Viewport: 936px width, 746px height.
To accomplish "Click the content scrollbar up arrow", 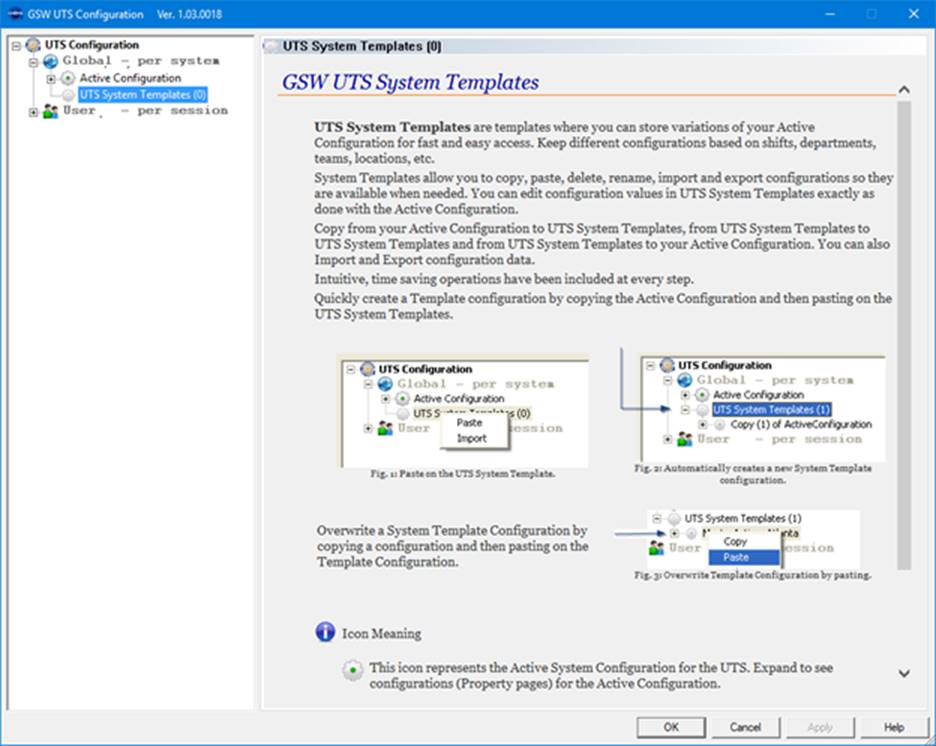I will tap(904, 90).
